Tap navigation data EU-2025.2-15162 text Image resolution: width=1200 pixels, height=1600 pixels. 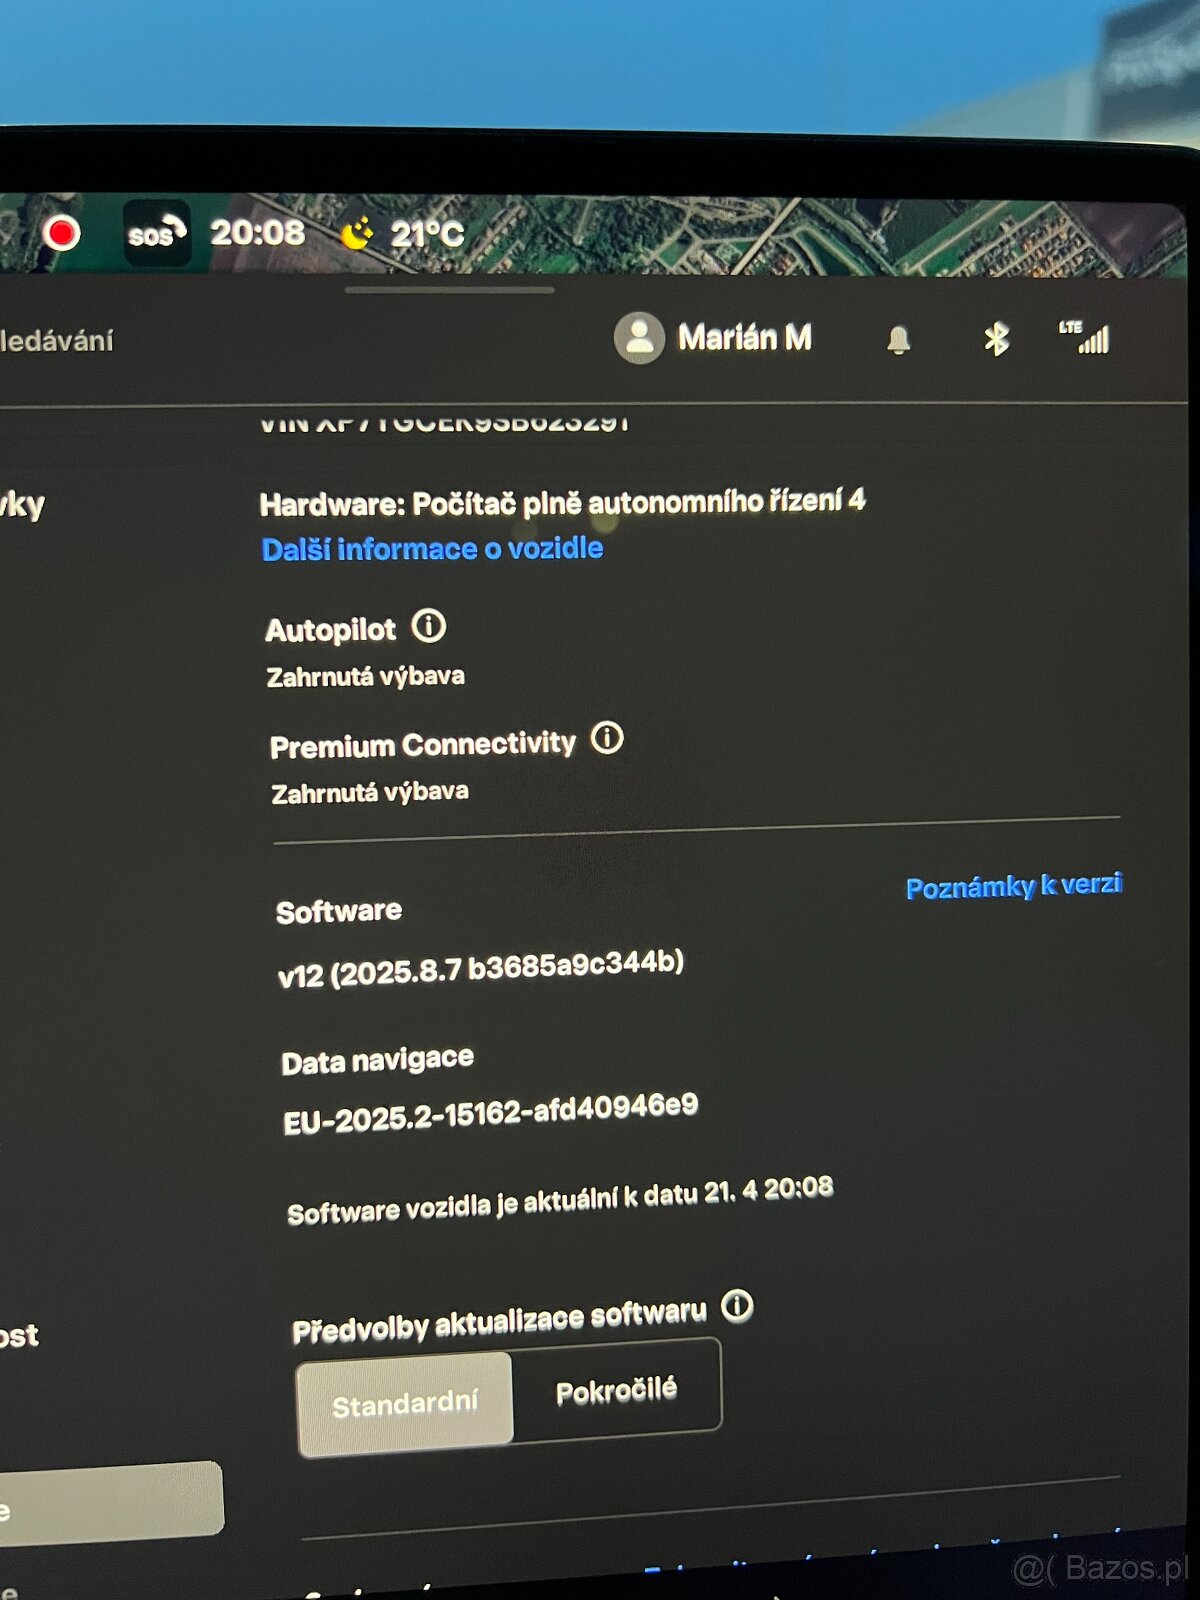(490, 1114)
